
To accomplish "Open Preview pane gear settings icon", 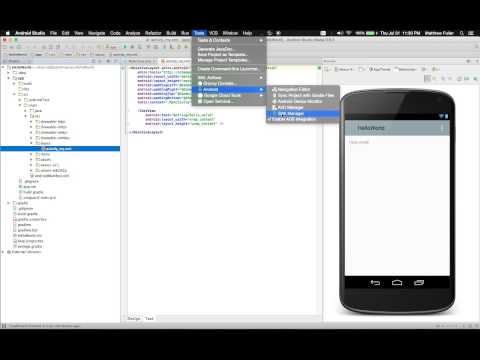I will click(x=468, y=61).
